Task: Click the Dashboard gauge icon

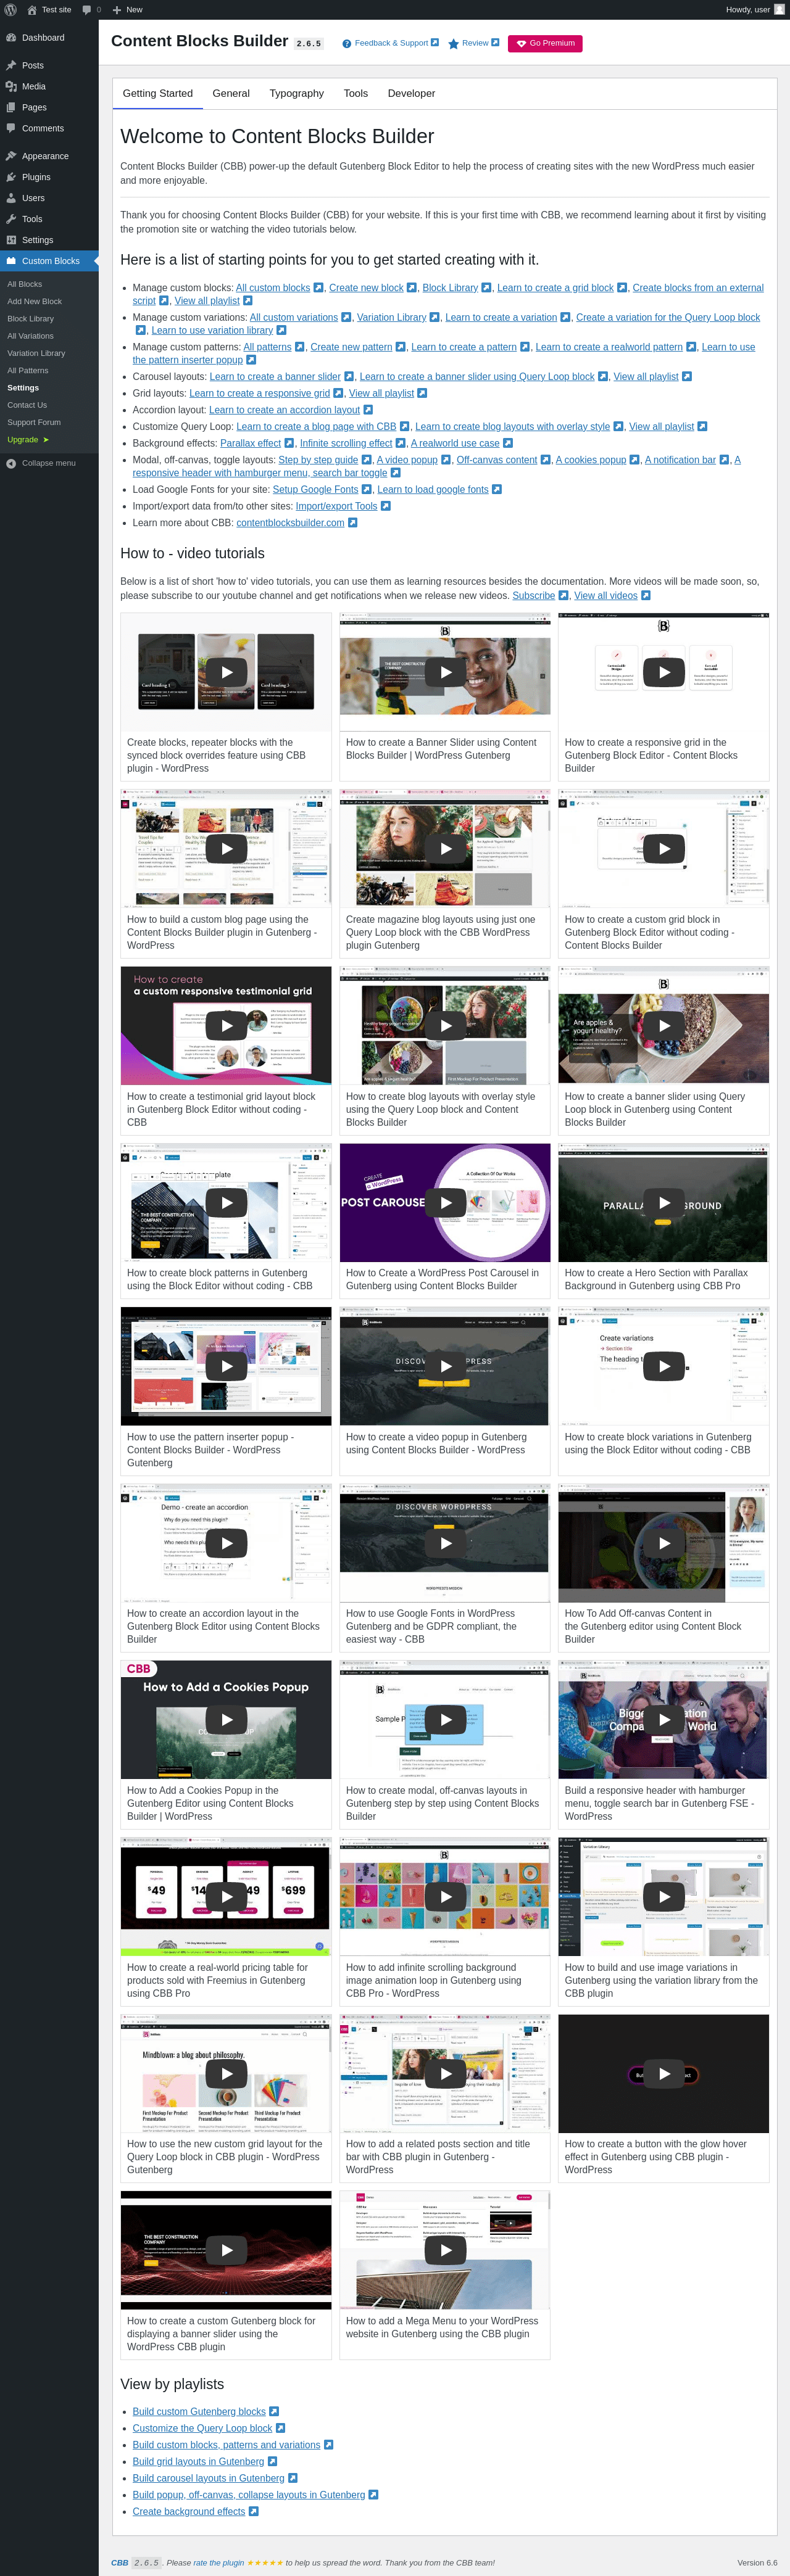Action: [x=11, y=38]
